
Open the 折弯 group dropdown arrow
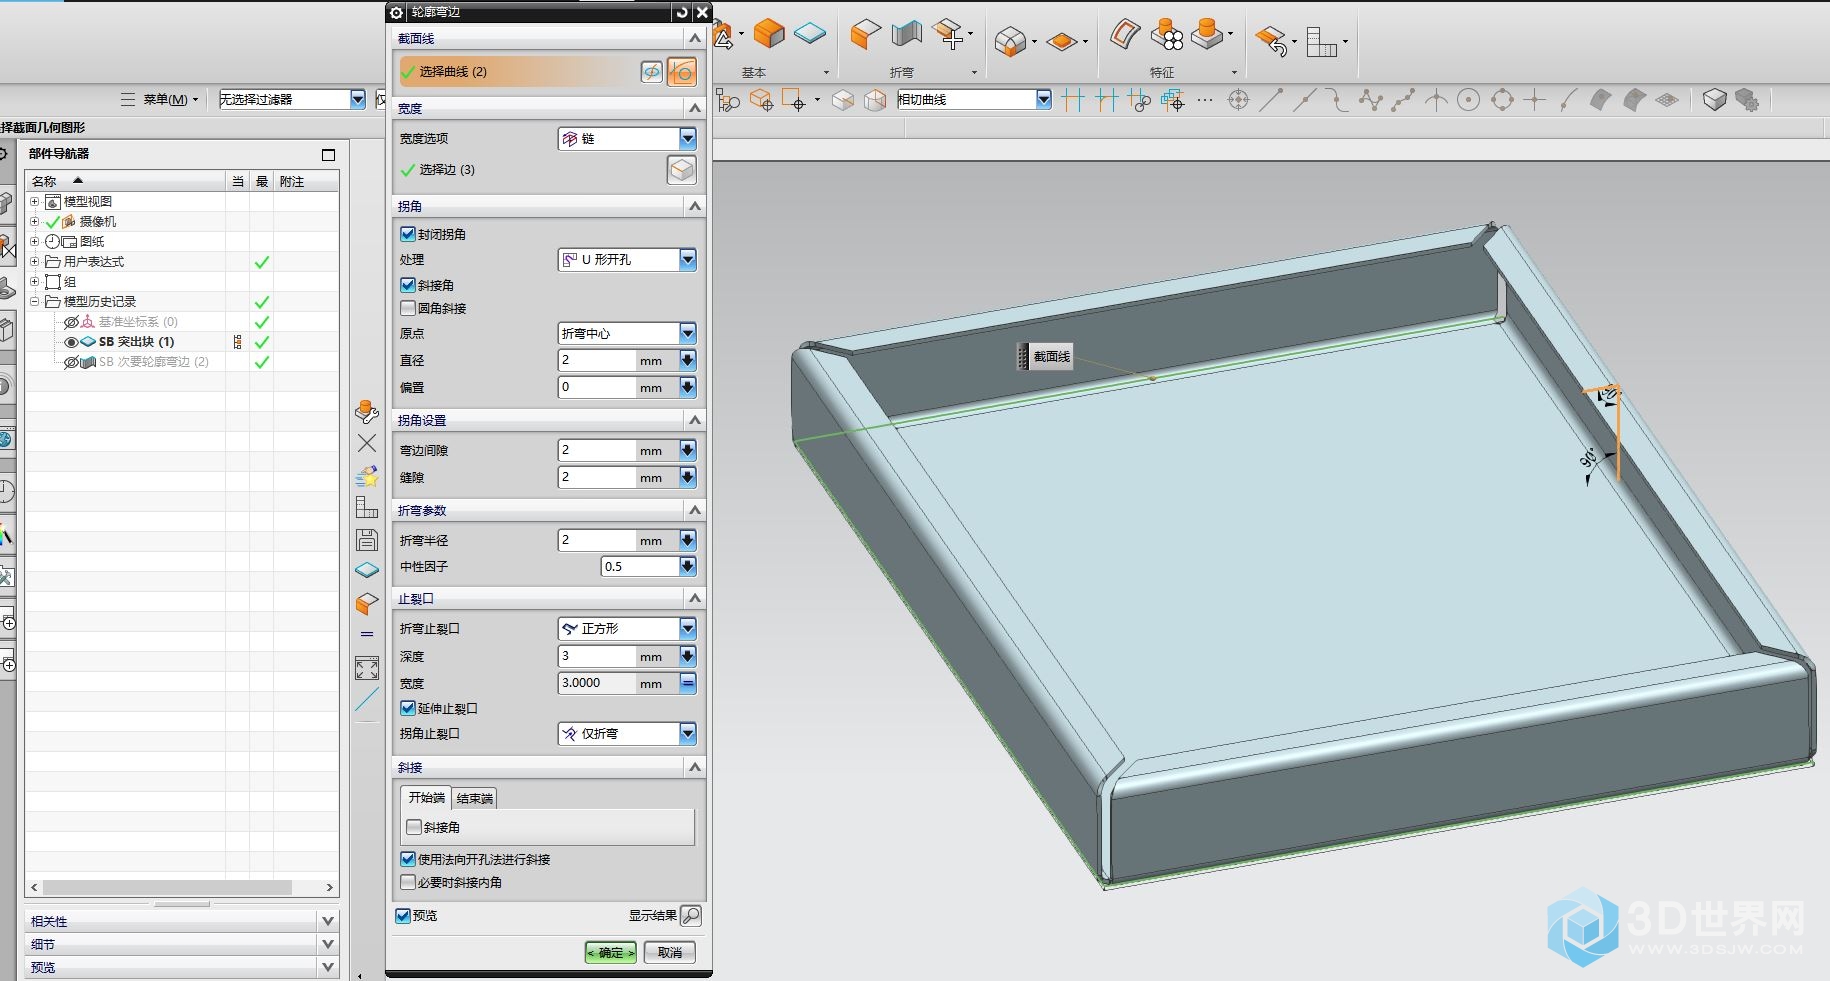coord(974,72)
